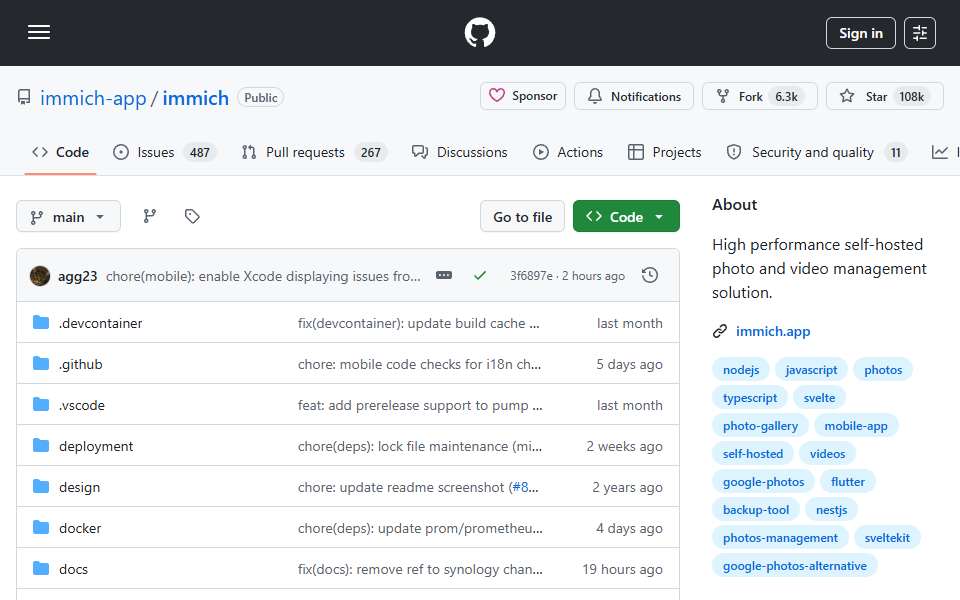
Task: Select the google-photos topic tag
Action: pyautogui.click(x=763, y=482)
